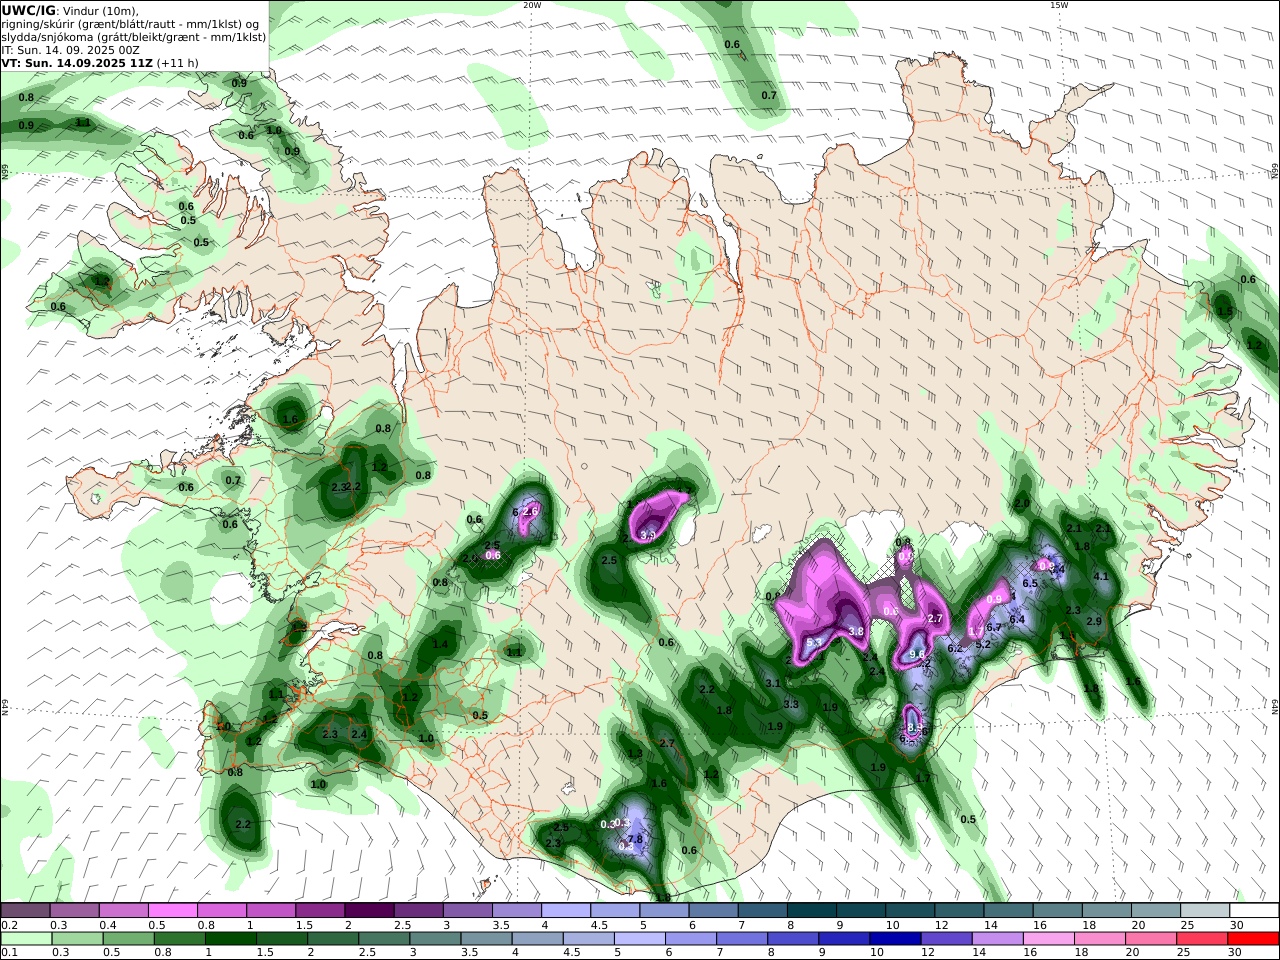
Task: Click the 5.3 snowfall value
Action: click(815, 642)
